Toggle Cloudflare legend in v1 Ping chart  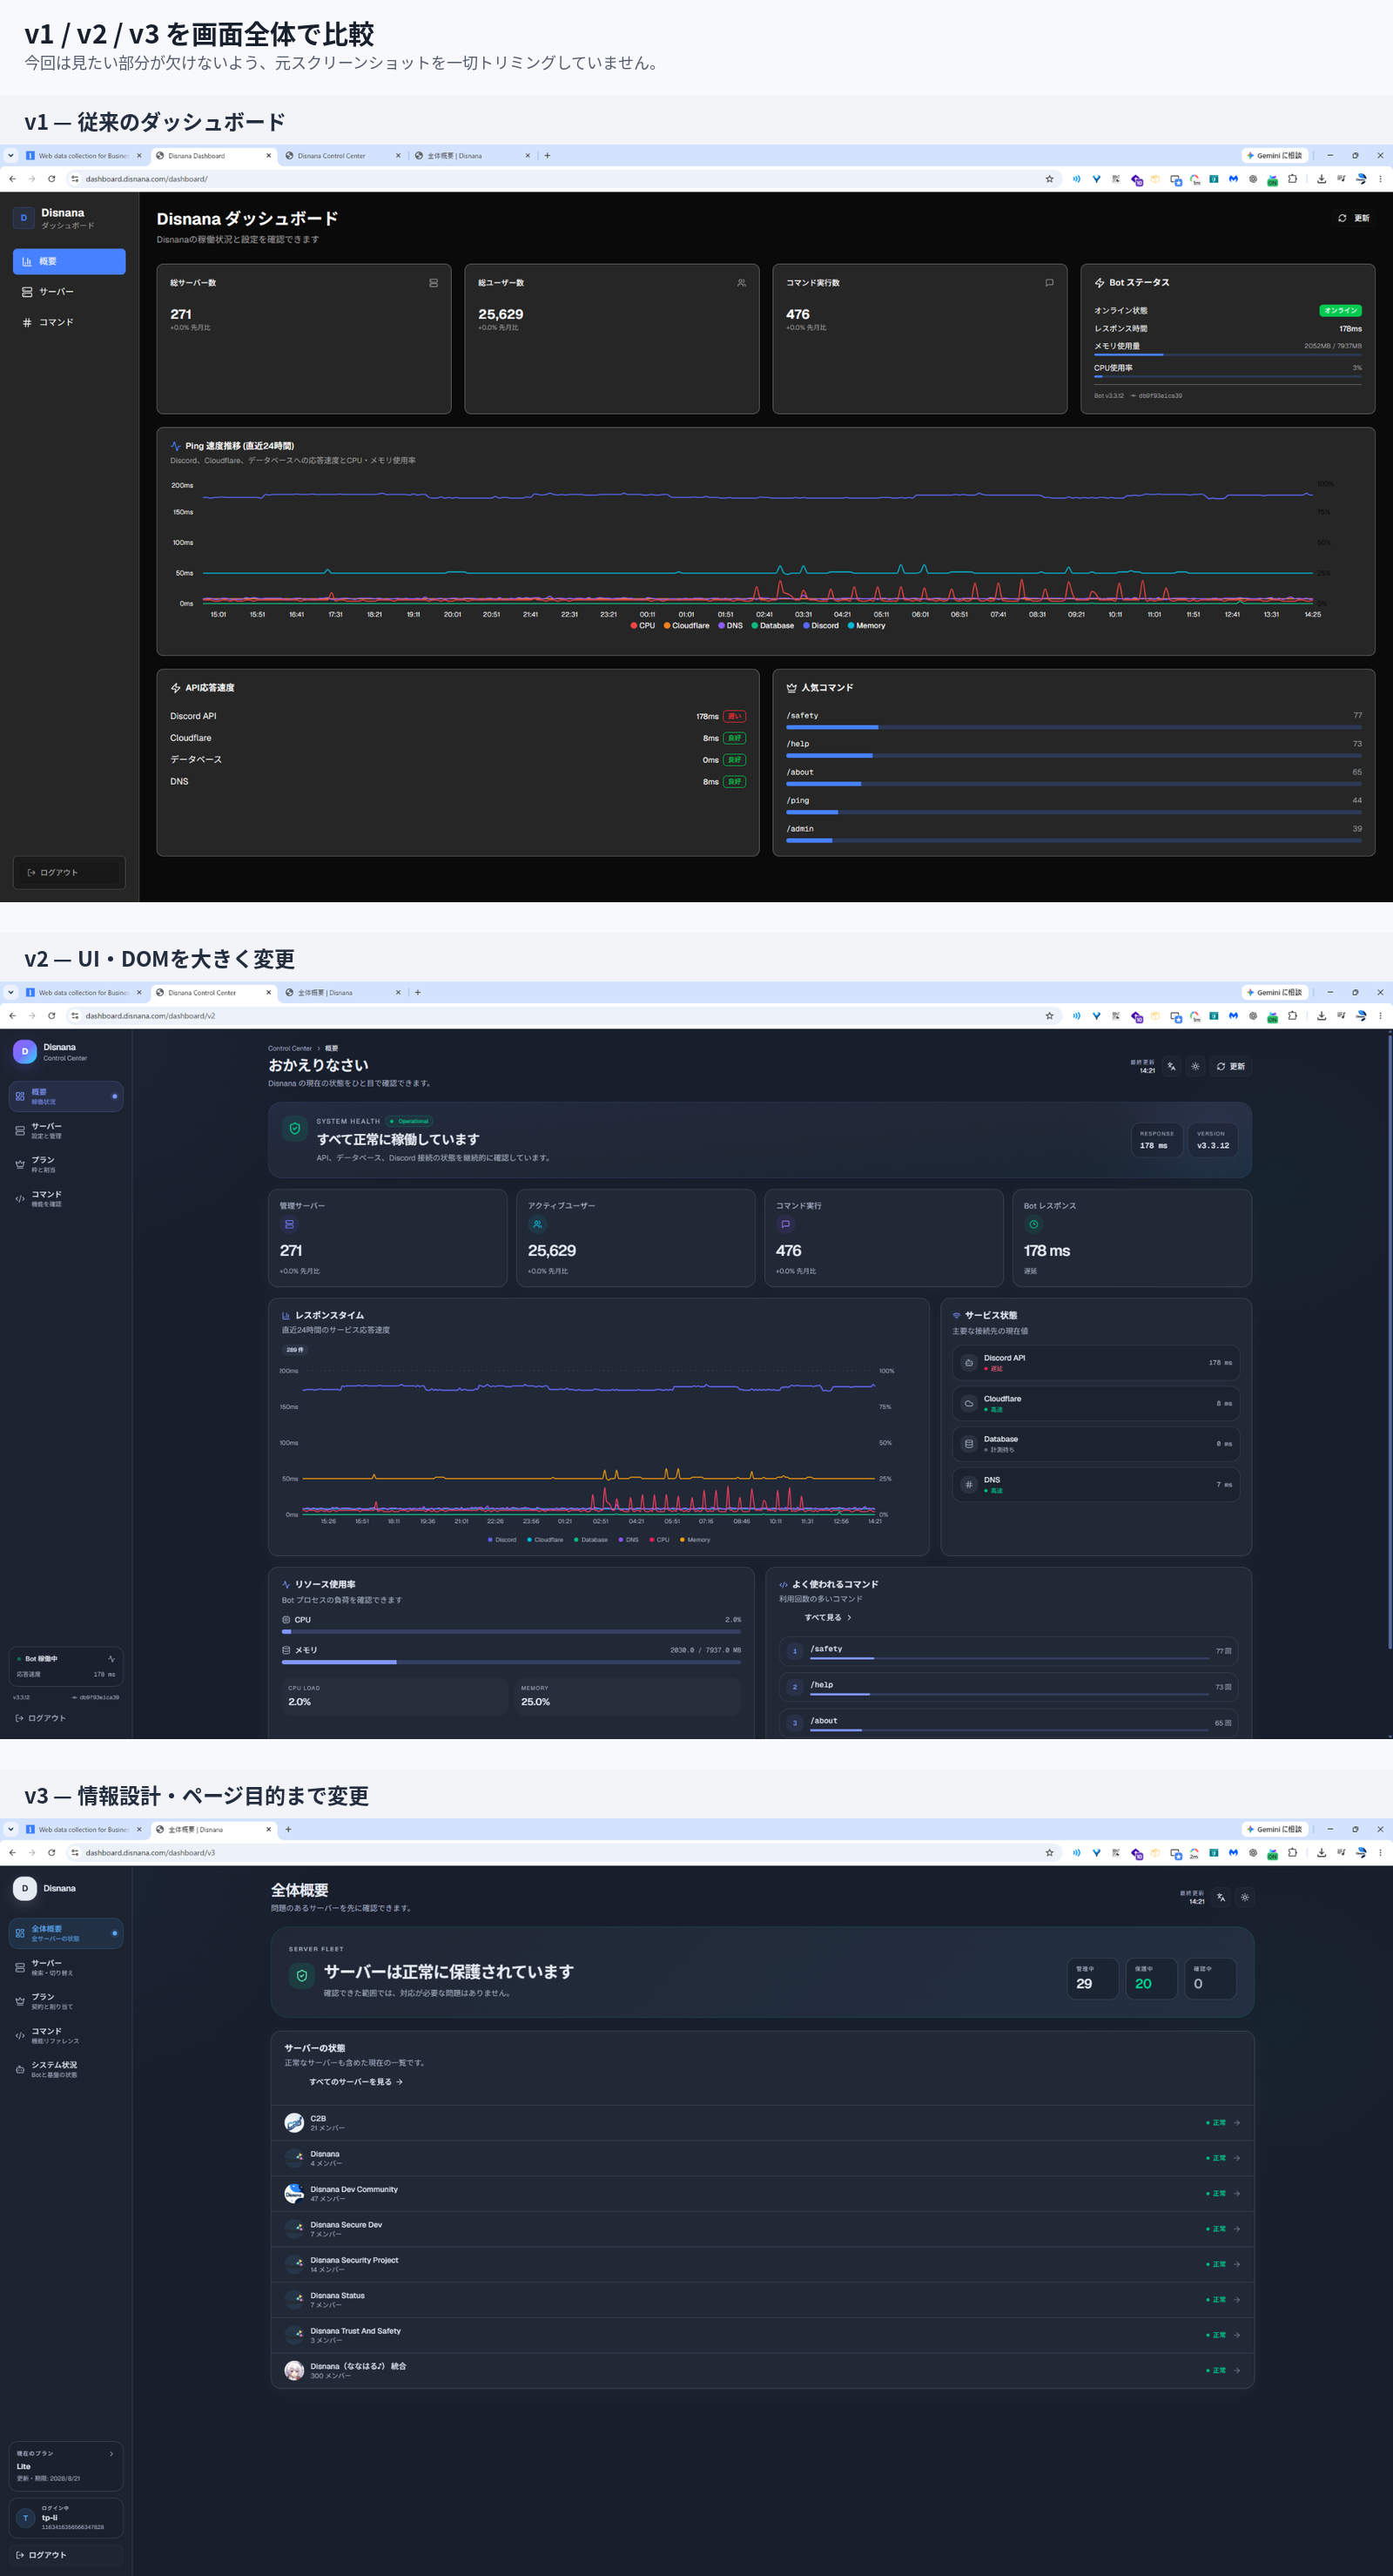coord(686,626)
